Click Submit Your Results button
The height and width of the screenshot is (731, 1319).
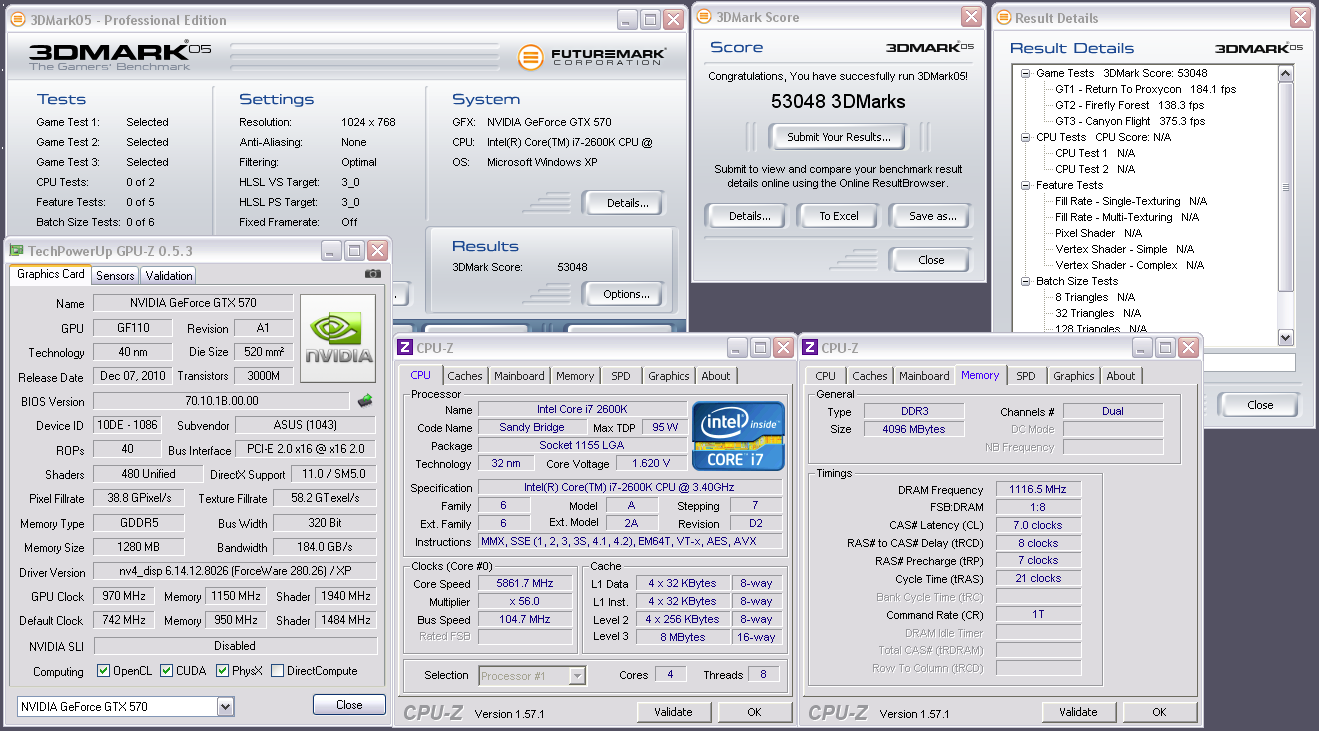point(838,137)
